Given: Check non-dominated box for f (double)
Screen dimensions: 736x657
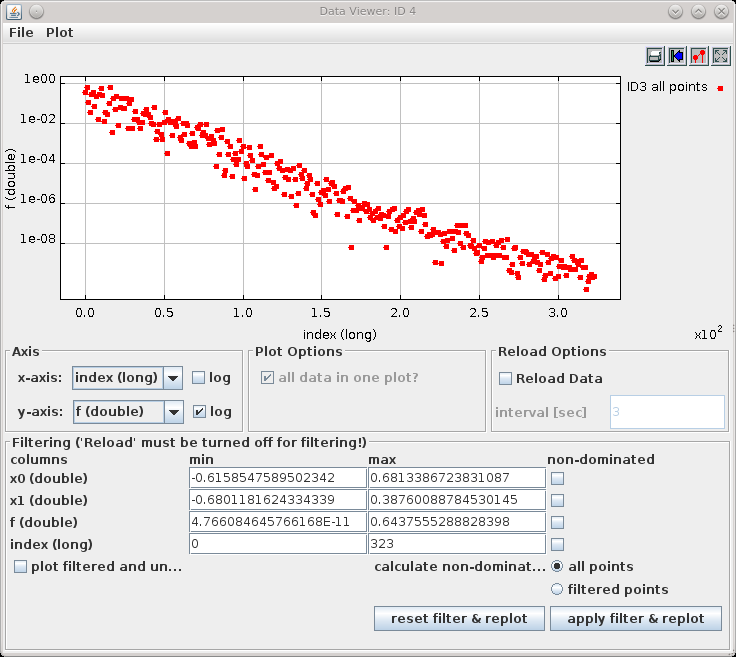Looking at the screenshot, I should click(x=557, y=522).
